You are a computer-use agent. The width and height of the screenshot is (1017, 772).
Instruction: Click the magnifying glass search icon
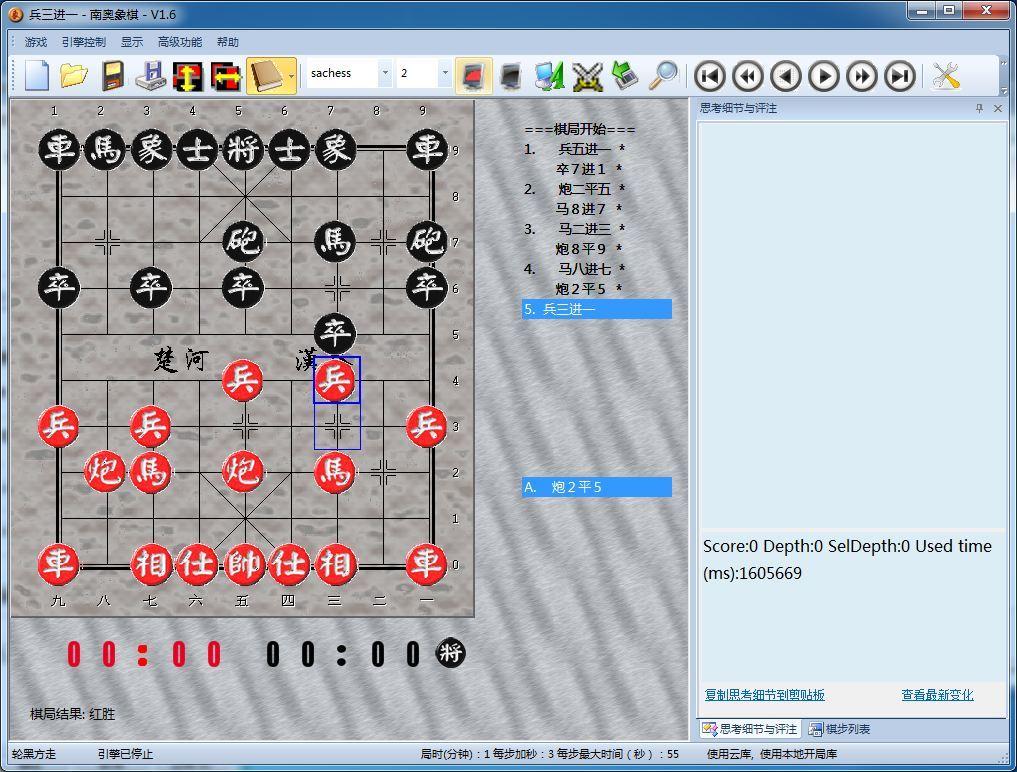[663, 76]
